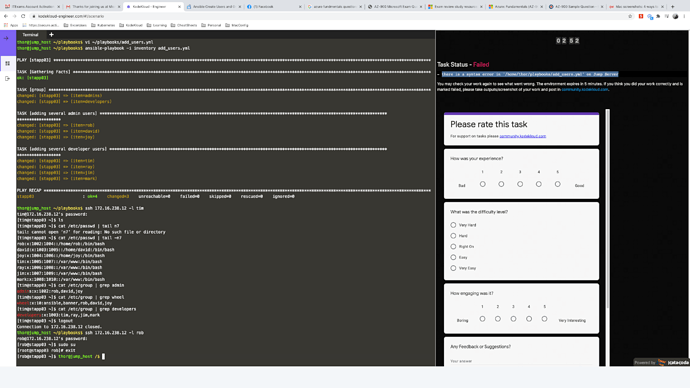Viewport: 690px width, 388px height.
Task: Close the Facebook tab
Action: [300, 7]
